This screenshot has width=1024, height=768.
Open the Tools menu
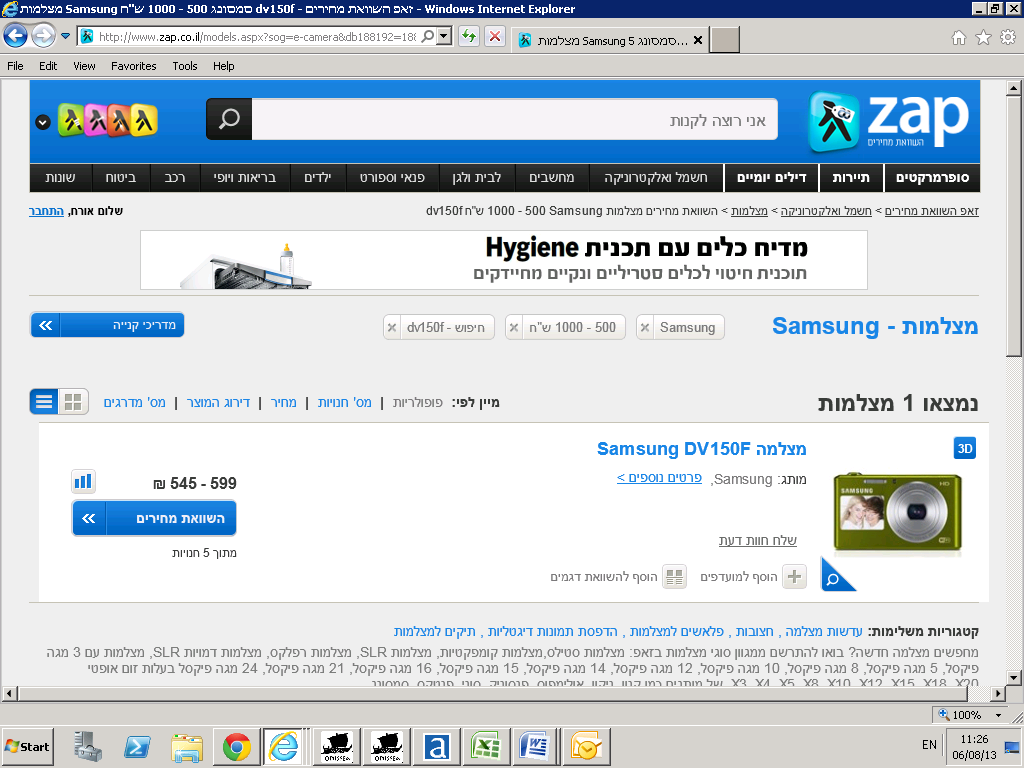pos(185,66)
